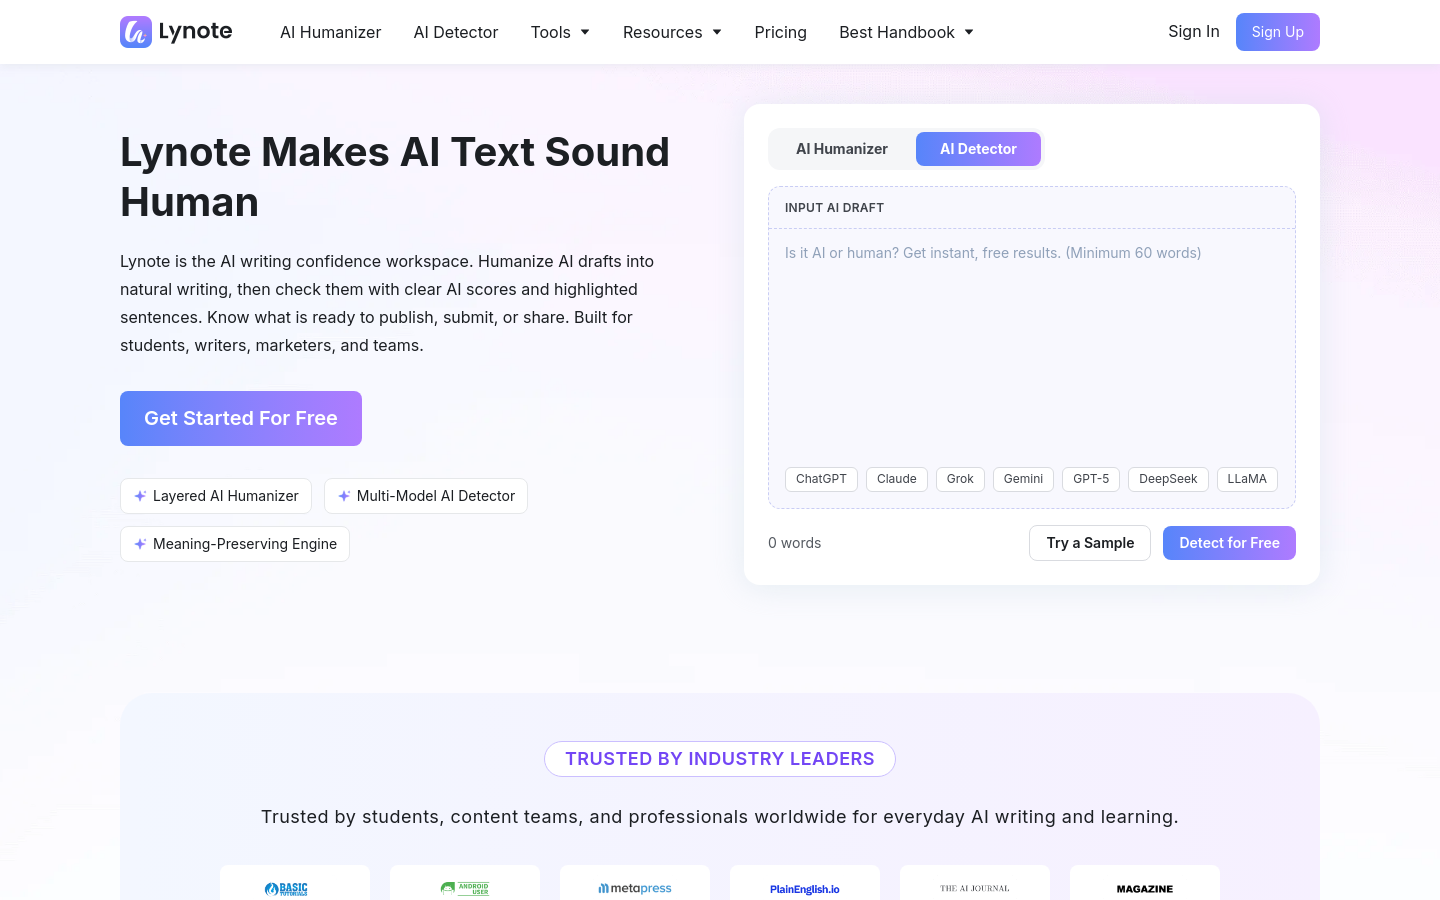The width and height of the screenshot is (1440, 900).
Task: Click The AI Journal logo card
Action: click(x=975, y=884)
